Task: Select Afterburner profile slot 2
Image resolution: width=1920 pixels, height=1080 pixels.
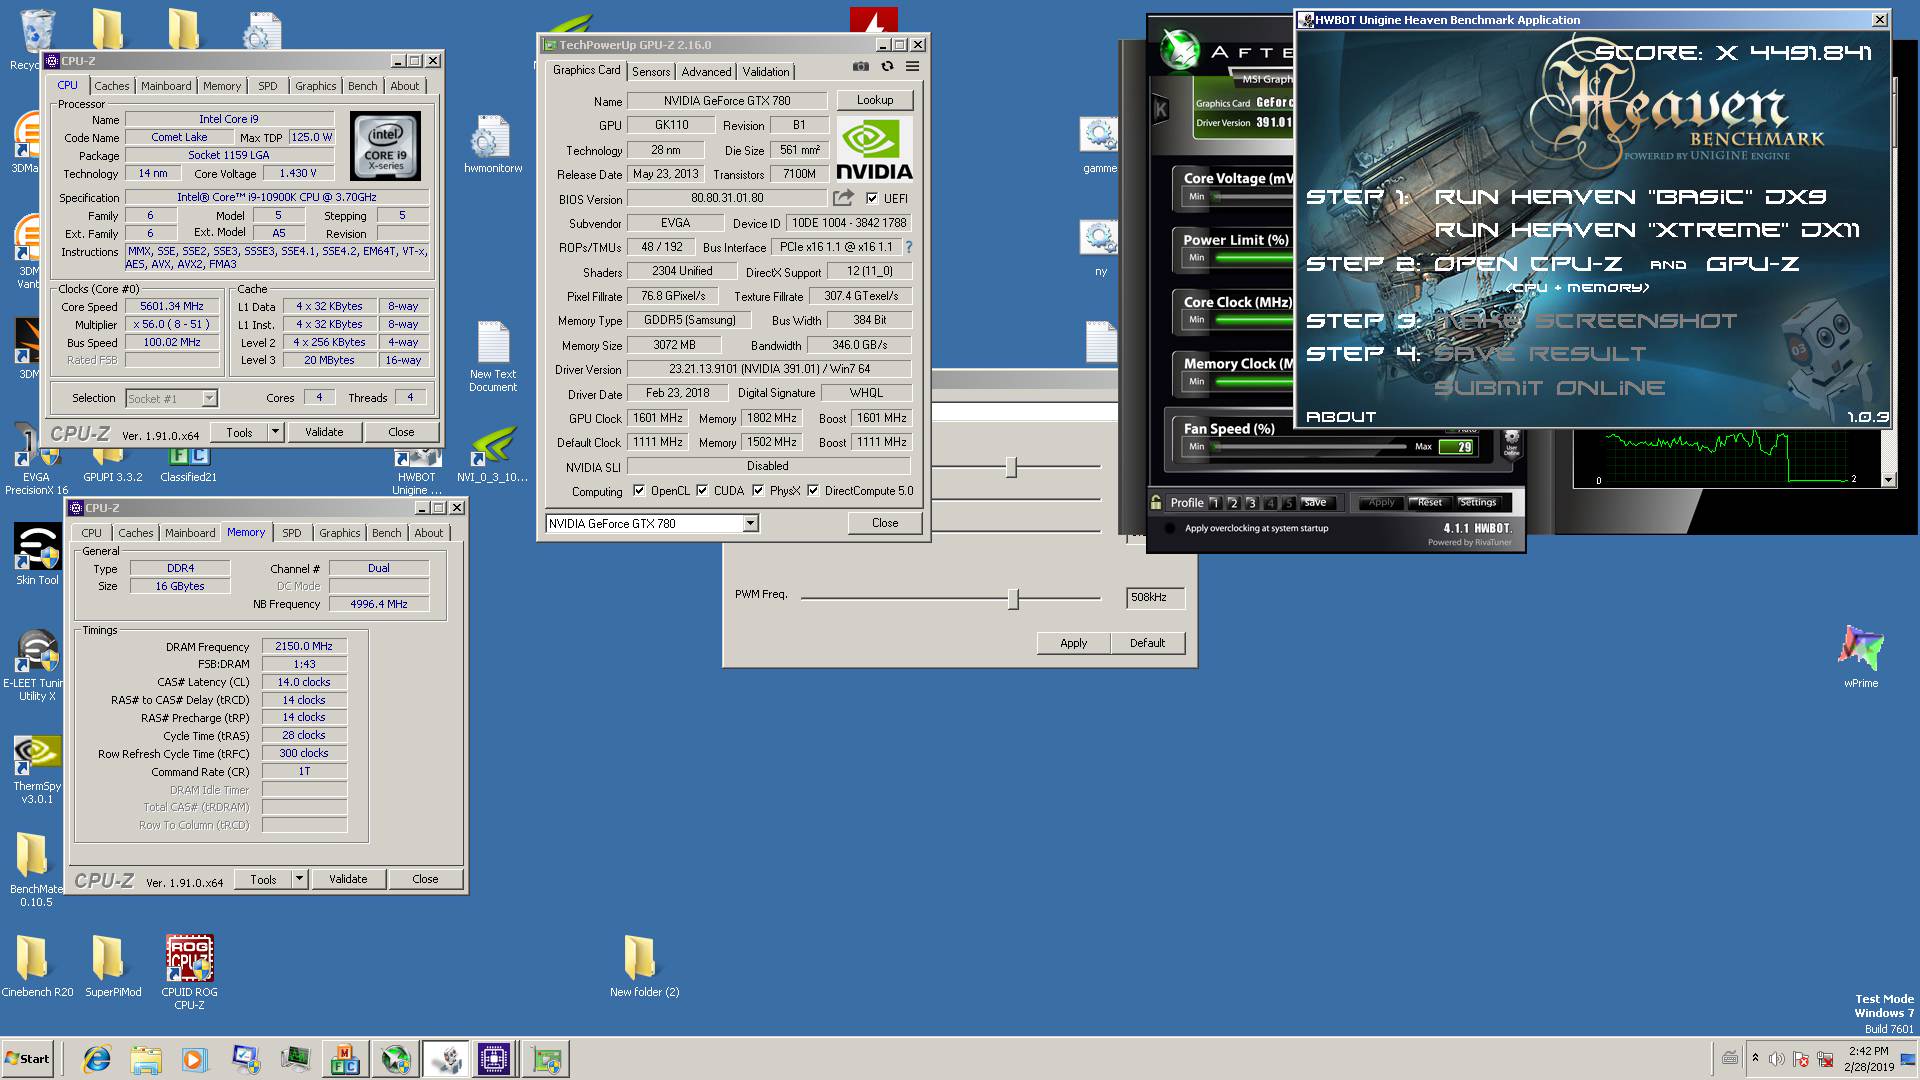Action: [x=1233, y=503]
